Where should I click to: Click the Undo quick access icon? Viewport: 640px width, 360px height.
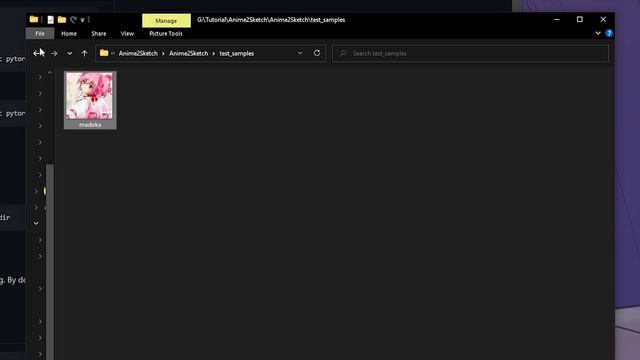tap(73, 20)
